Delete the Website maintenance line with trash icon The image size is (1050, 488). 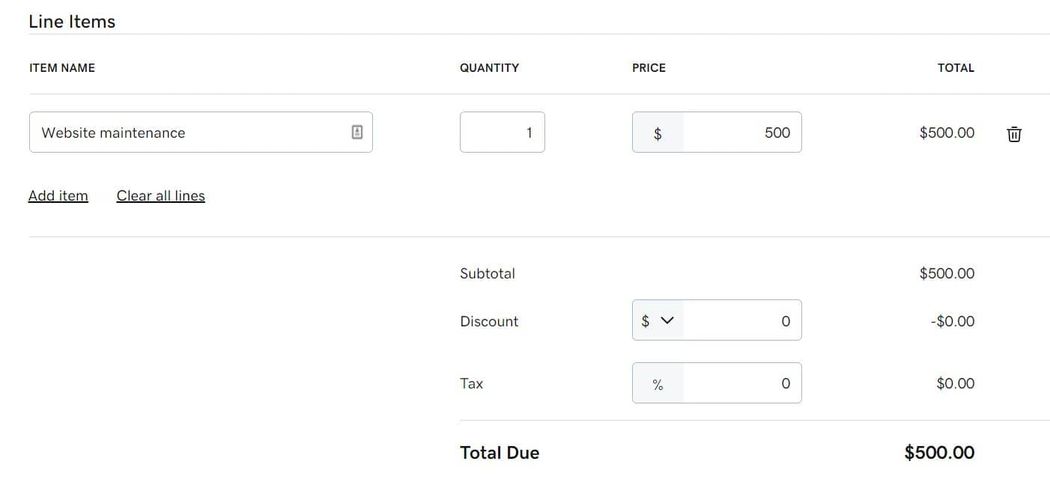(x=1014, y=133)
